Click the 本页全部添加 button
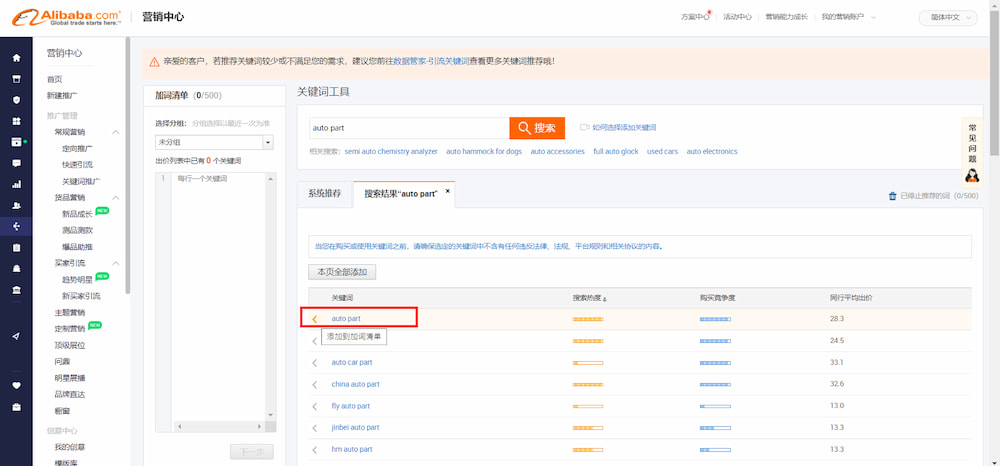Image resolution: width=1000 pixels, height=466 pixels. point(342,272)
